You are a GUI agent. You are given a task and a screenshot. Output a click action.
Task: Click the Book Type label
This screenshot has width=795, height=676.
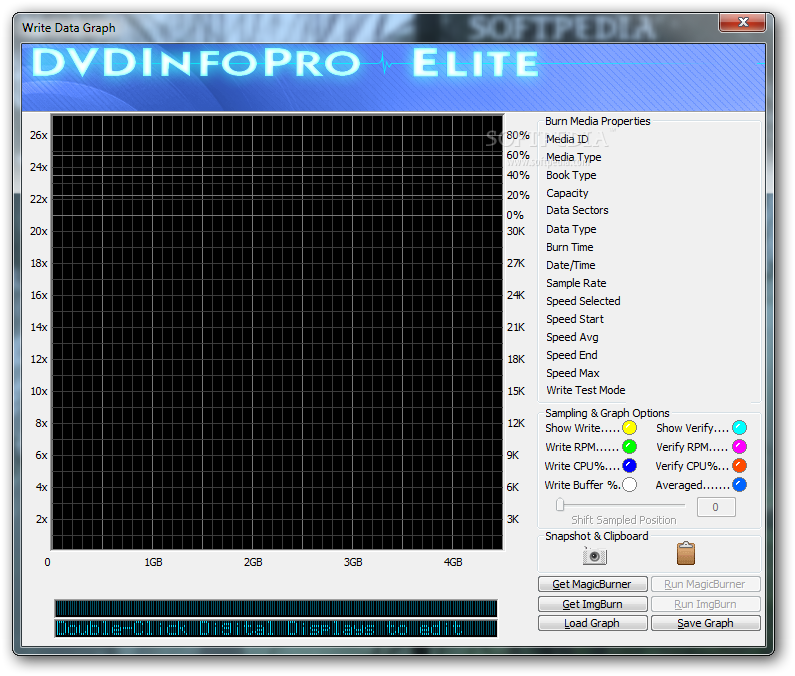pyautogui.click(x=571, y=175)
